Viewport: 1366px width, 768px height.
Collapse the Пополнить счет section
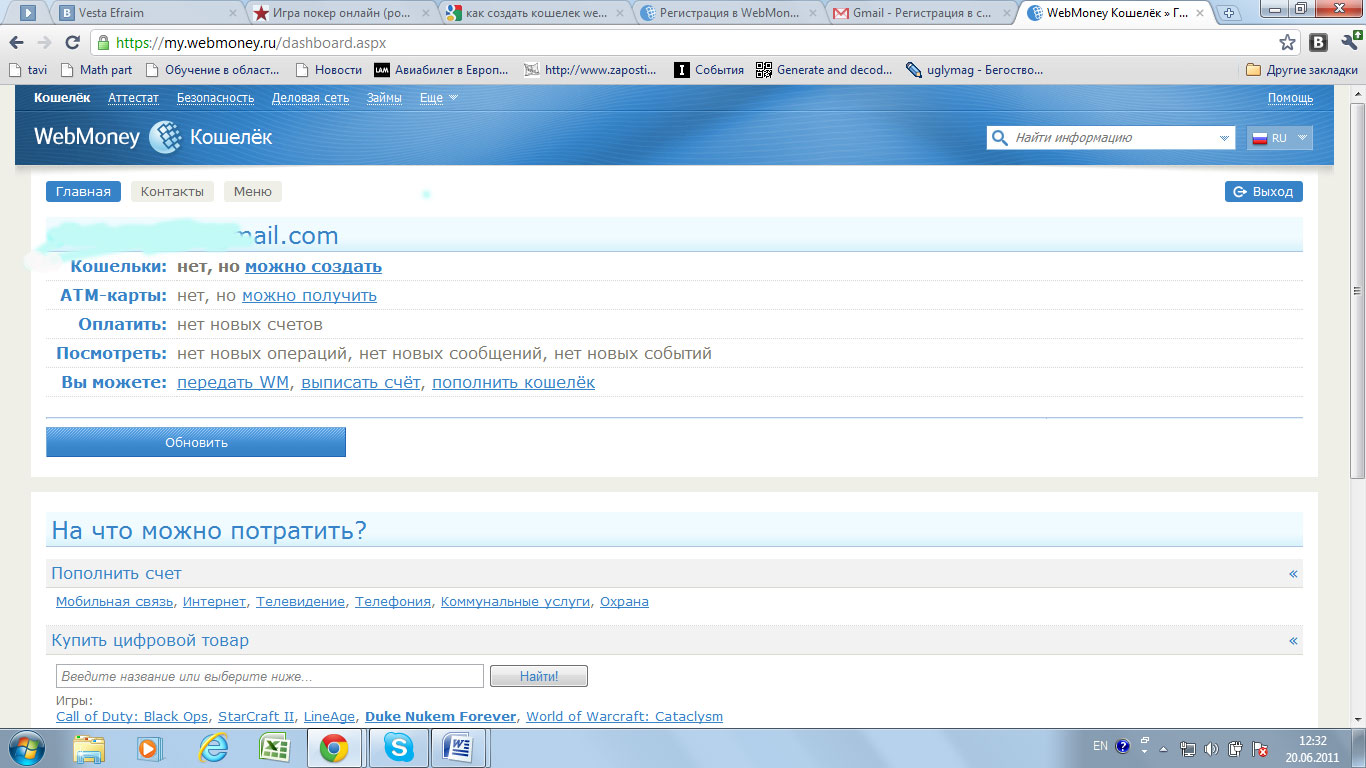coord(1293,574)
